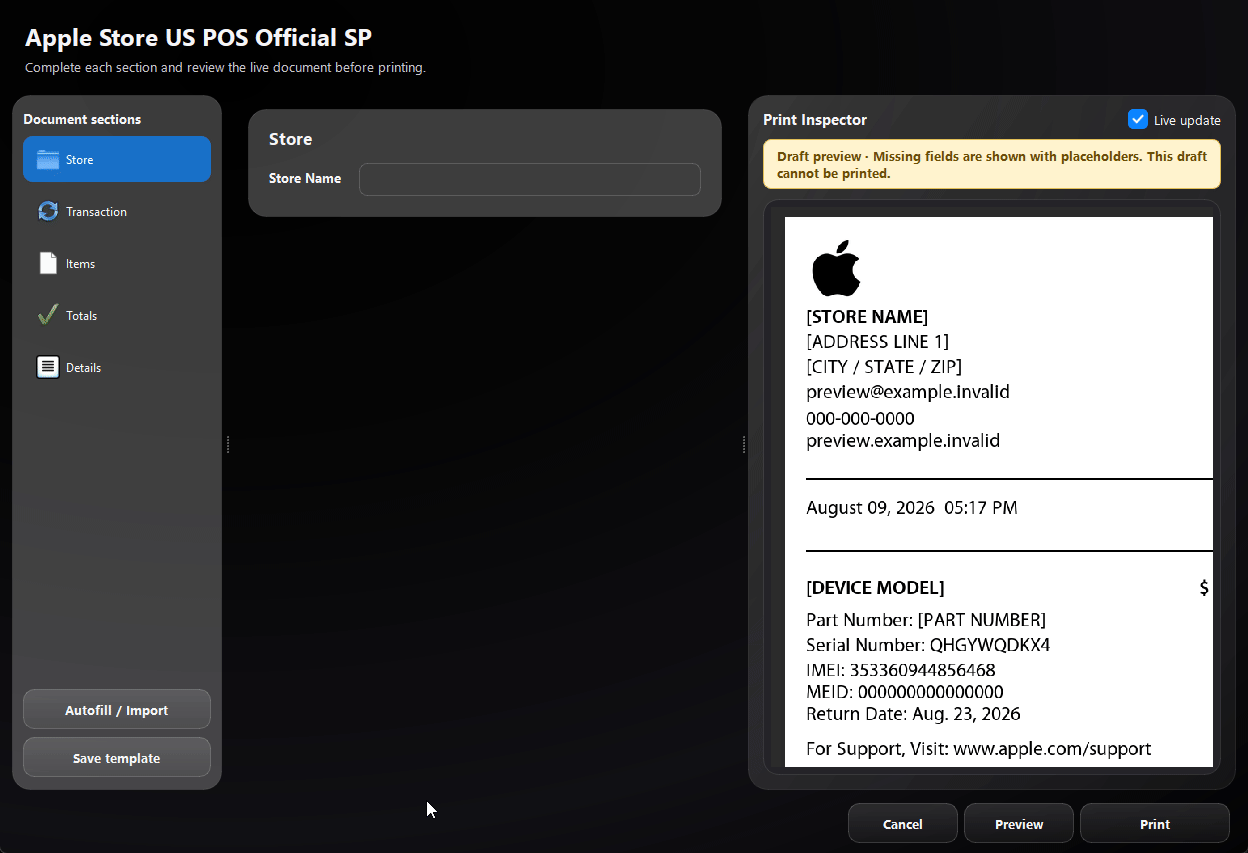The height and width of the screenshot is (853, 1248).
Task: Click the IMEI 353360944856468 line
Action: pos(901,670)
